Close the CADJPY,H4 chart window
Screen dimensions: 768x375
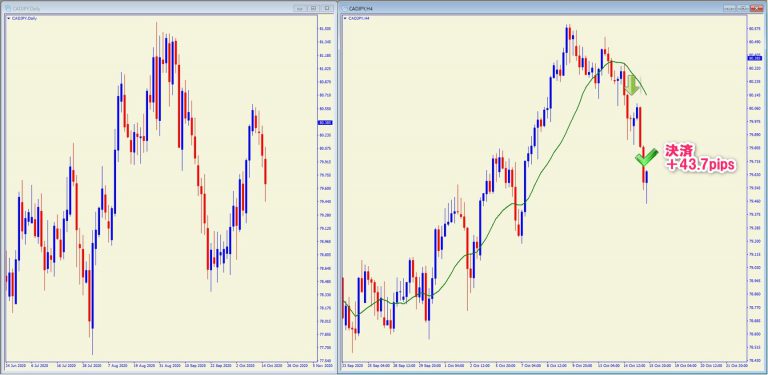(x=756, y=8)
